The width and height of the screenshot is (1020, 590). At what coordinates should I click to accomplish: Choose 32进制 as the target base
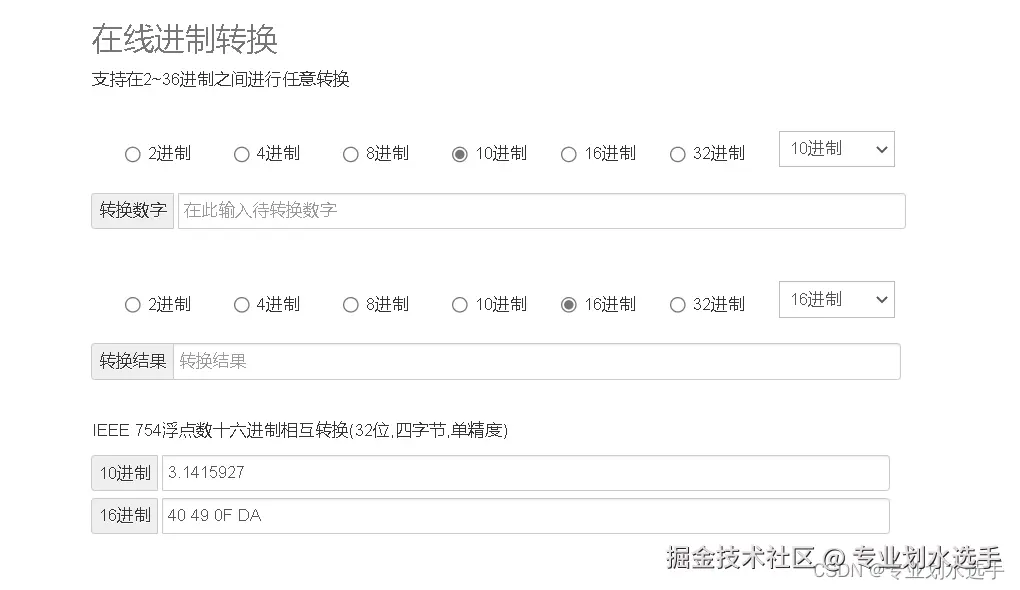(x=678, y=305)
